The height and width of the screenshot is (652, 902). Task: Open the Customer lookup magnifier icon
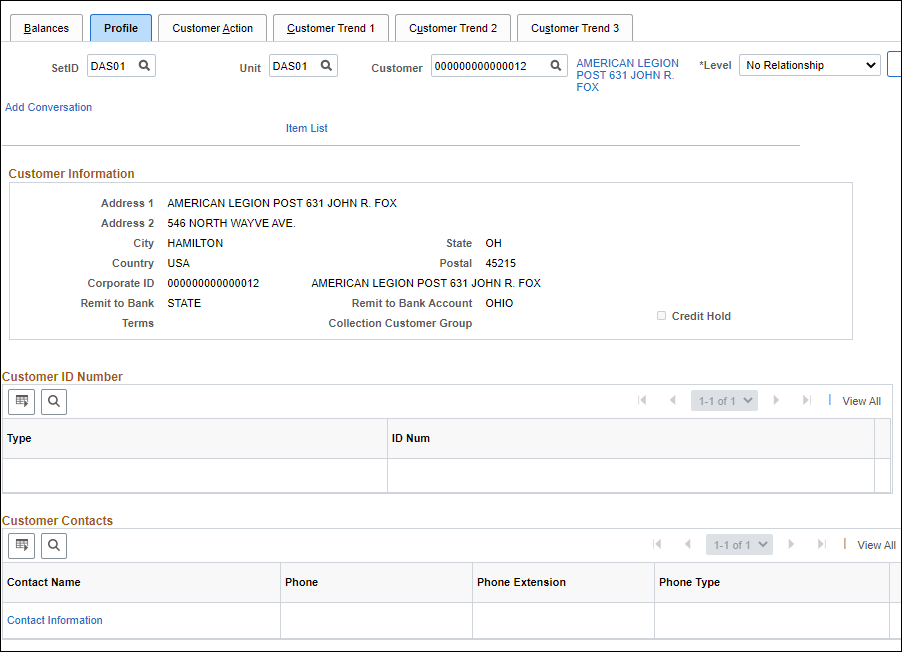click(x=556, y=66)
